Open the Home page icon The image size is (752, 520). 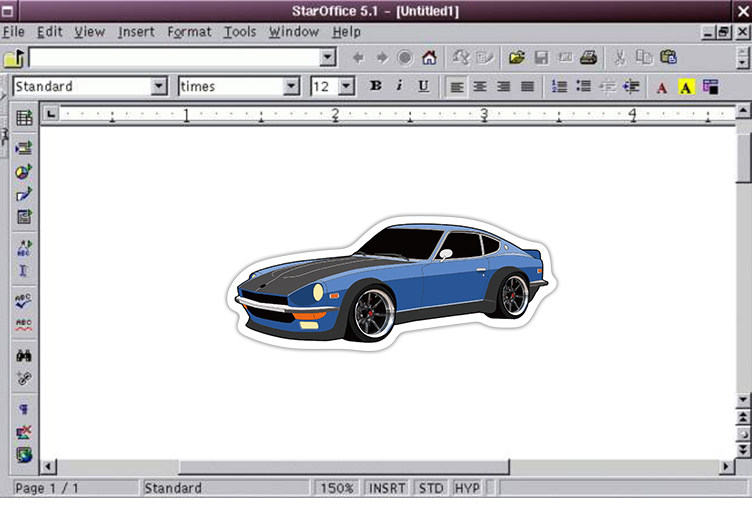[x=429, y=58]
